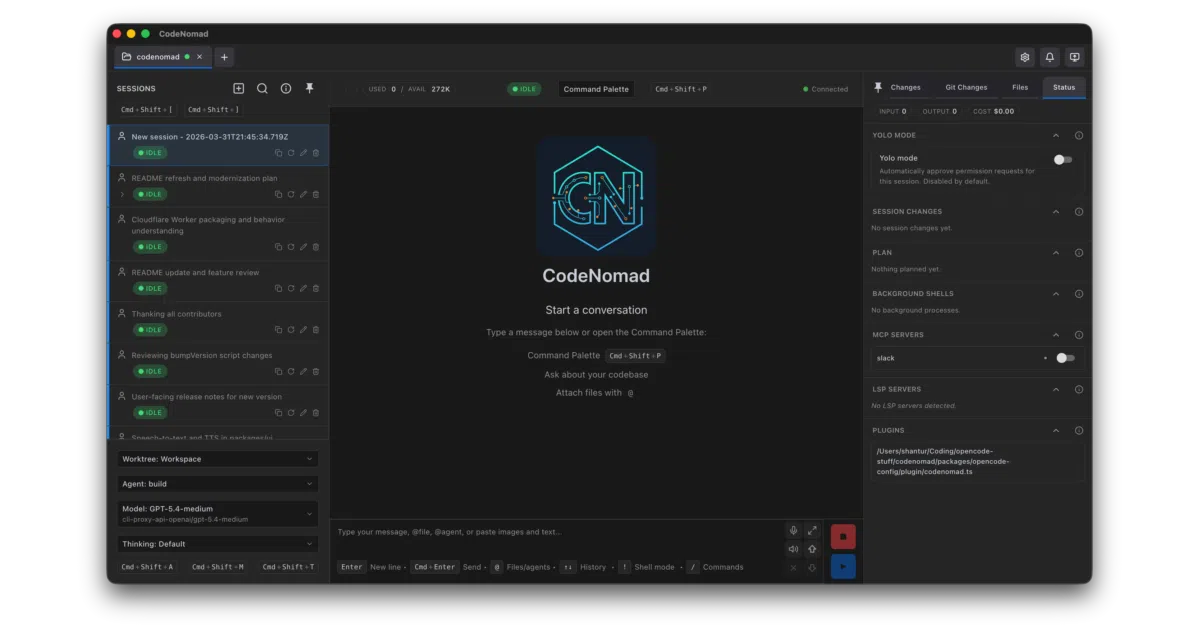The width and height of the screenshot is (1200, 630).
Task: Select the codenomad workspace tab
Action: coord(157,57)
